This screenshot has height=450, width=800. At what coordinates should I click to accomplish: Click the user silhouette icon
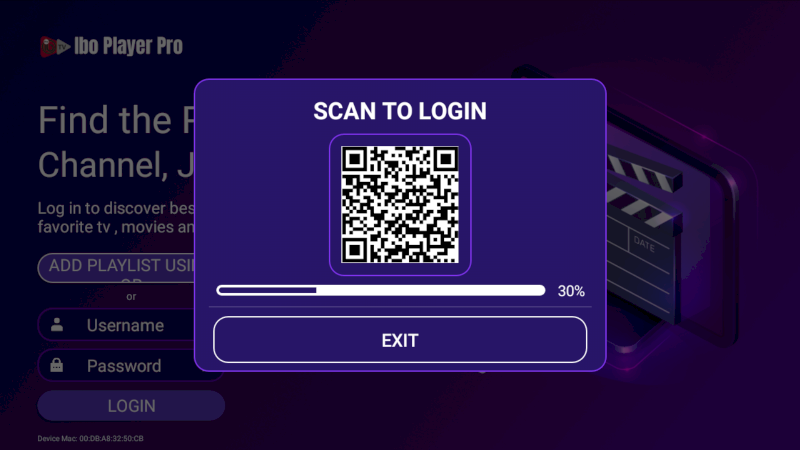pyautogui.click(x=57, y=325)
